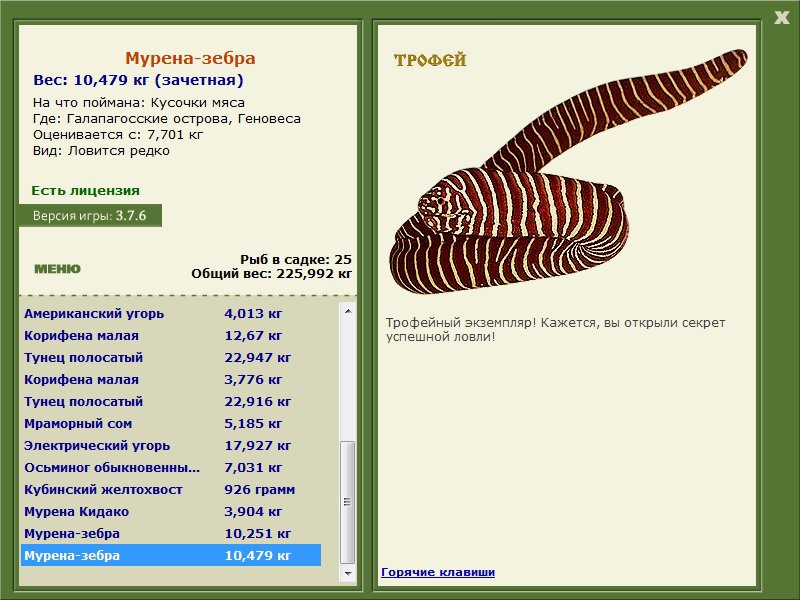Select the Осьминог обыкновенный row

click(x=171, y=467)
